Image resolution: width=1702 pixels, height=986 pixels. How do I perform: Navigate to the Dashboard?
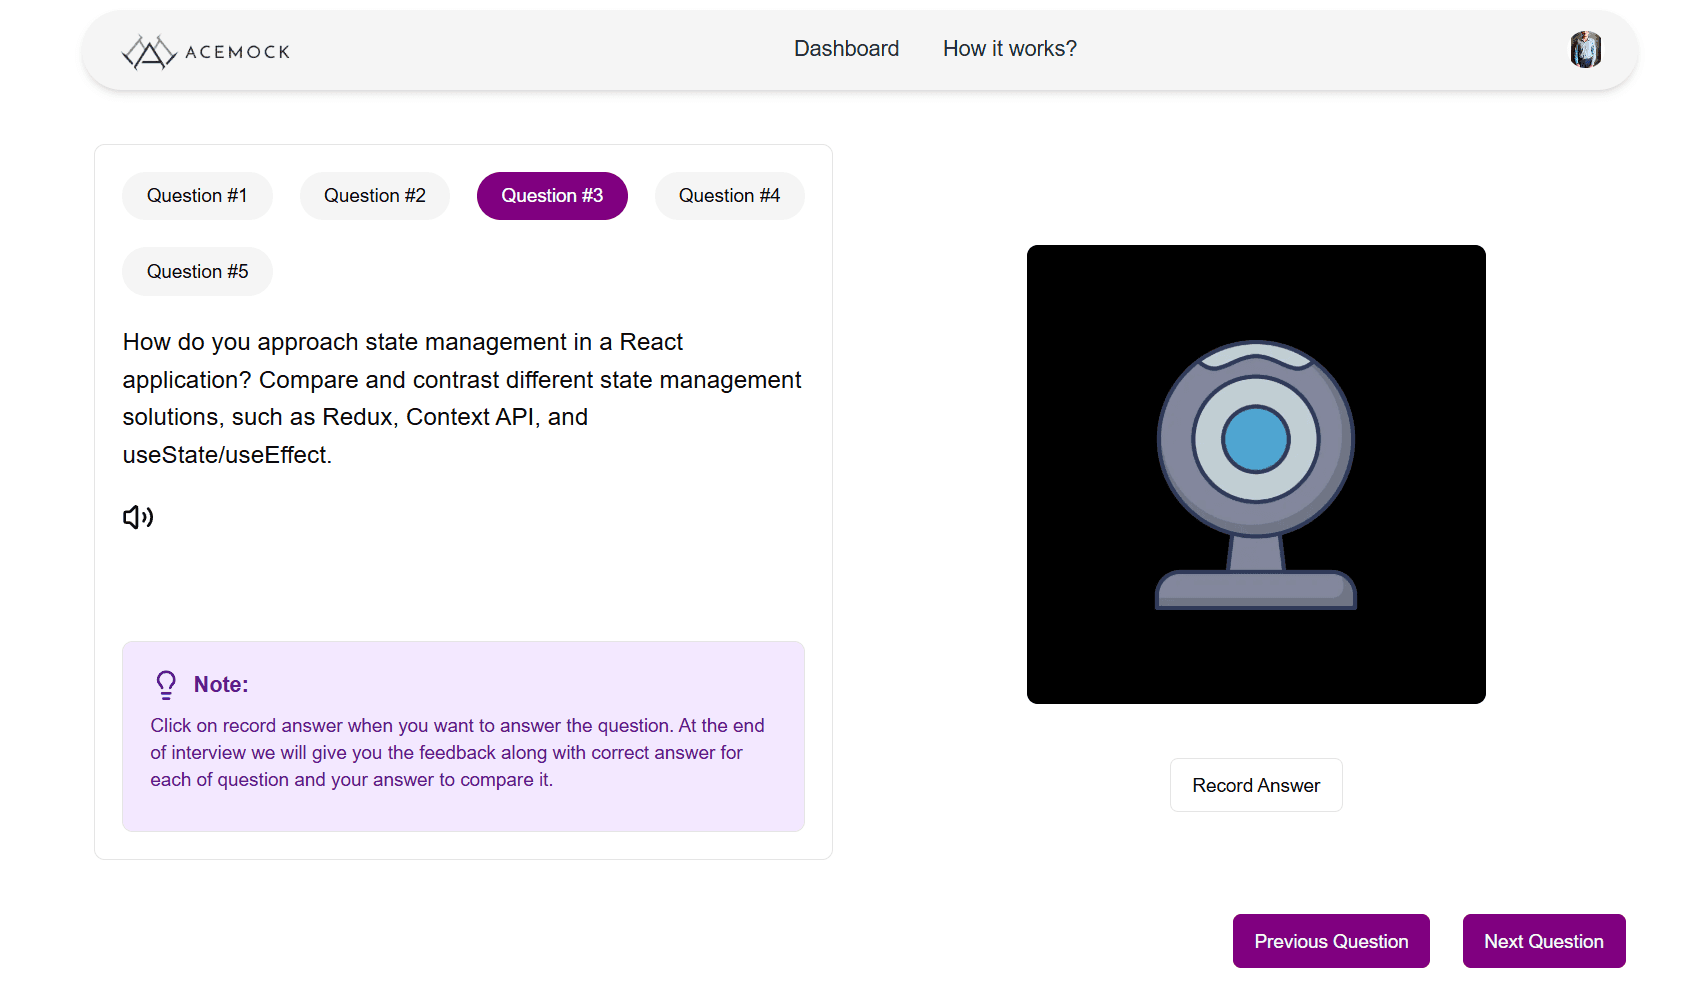846,48
